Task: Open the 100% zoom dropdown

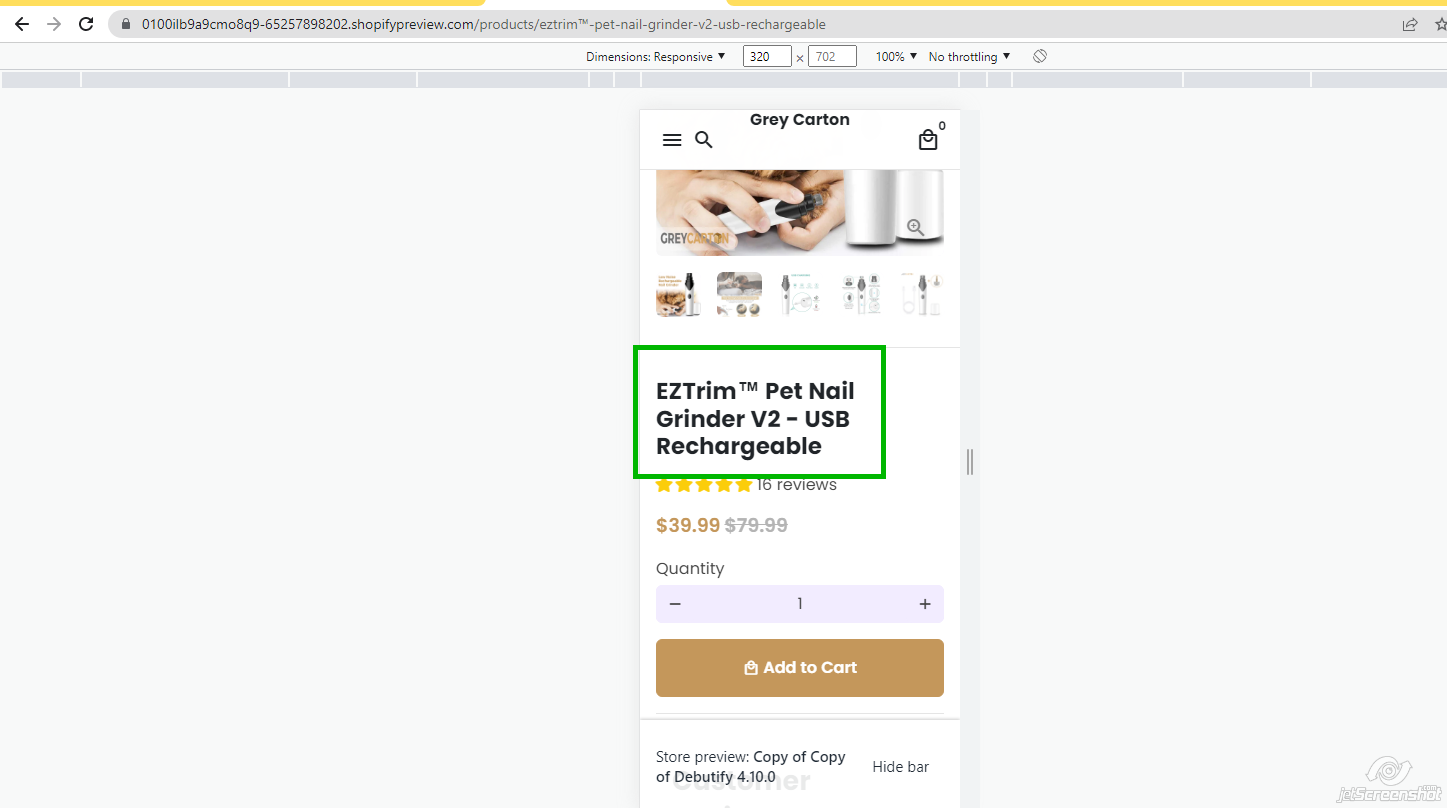Action: (x=896, y=57)
